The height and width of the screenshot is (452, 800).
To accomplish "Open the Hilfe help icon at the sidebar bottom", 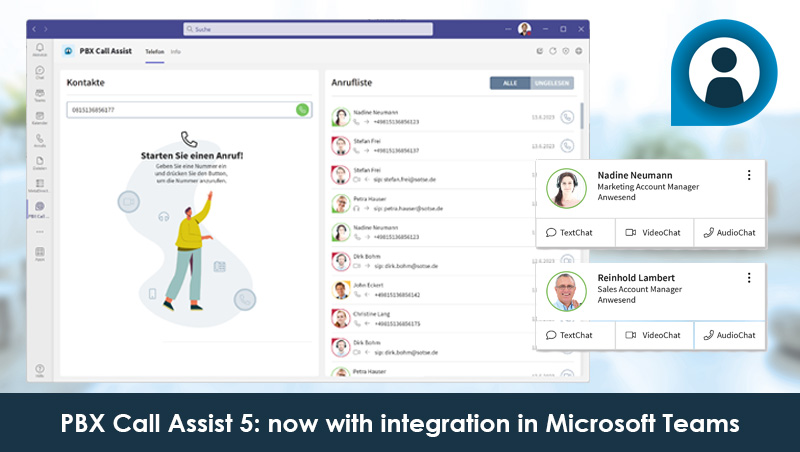I will tap(40, 370).
